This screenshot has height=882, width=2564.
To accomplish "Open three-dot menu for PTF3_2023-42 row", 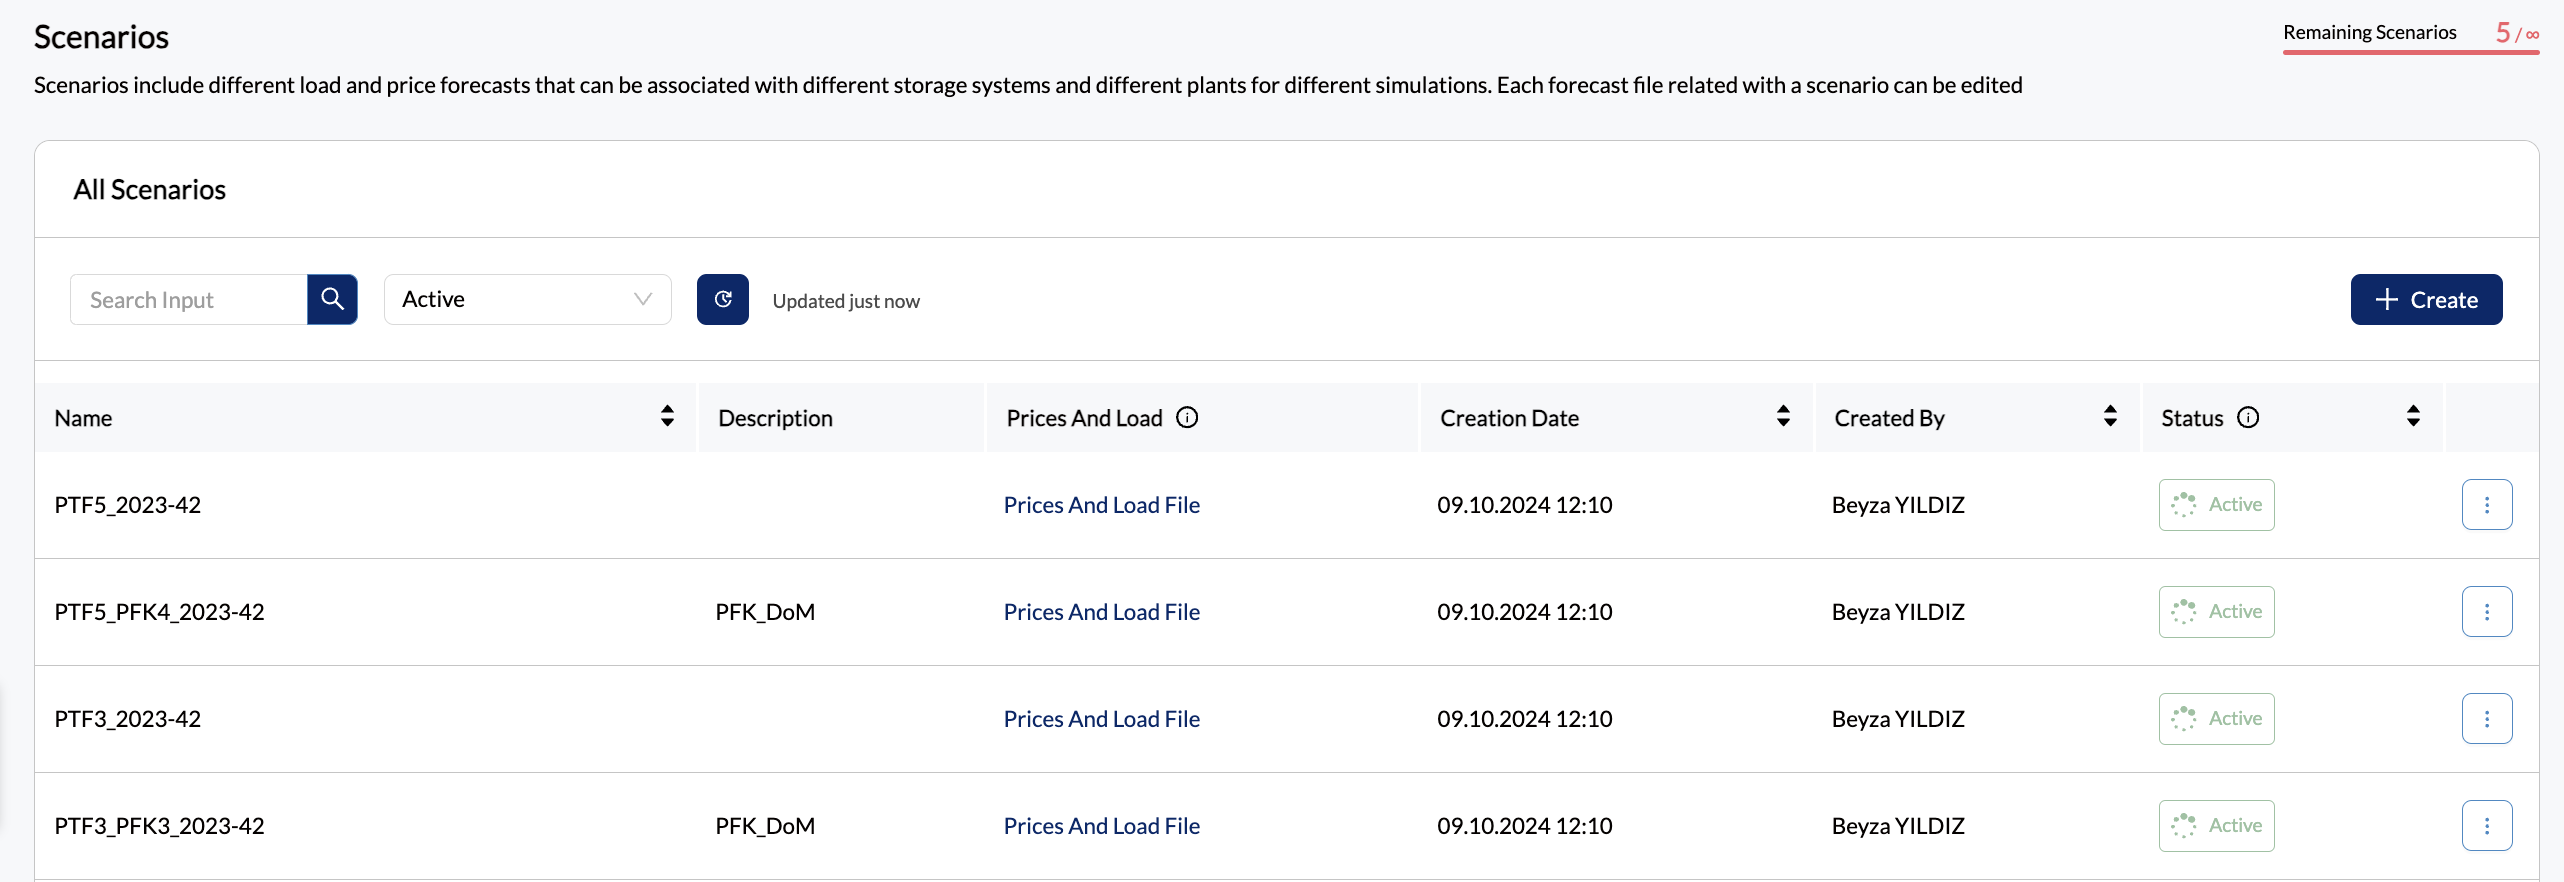I will coord(2486,719).
